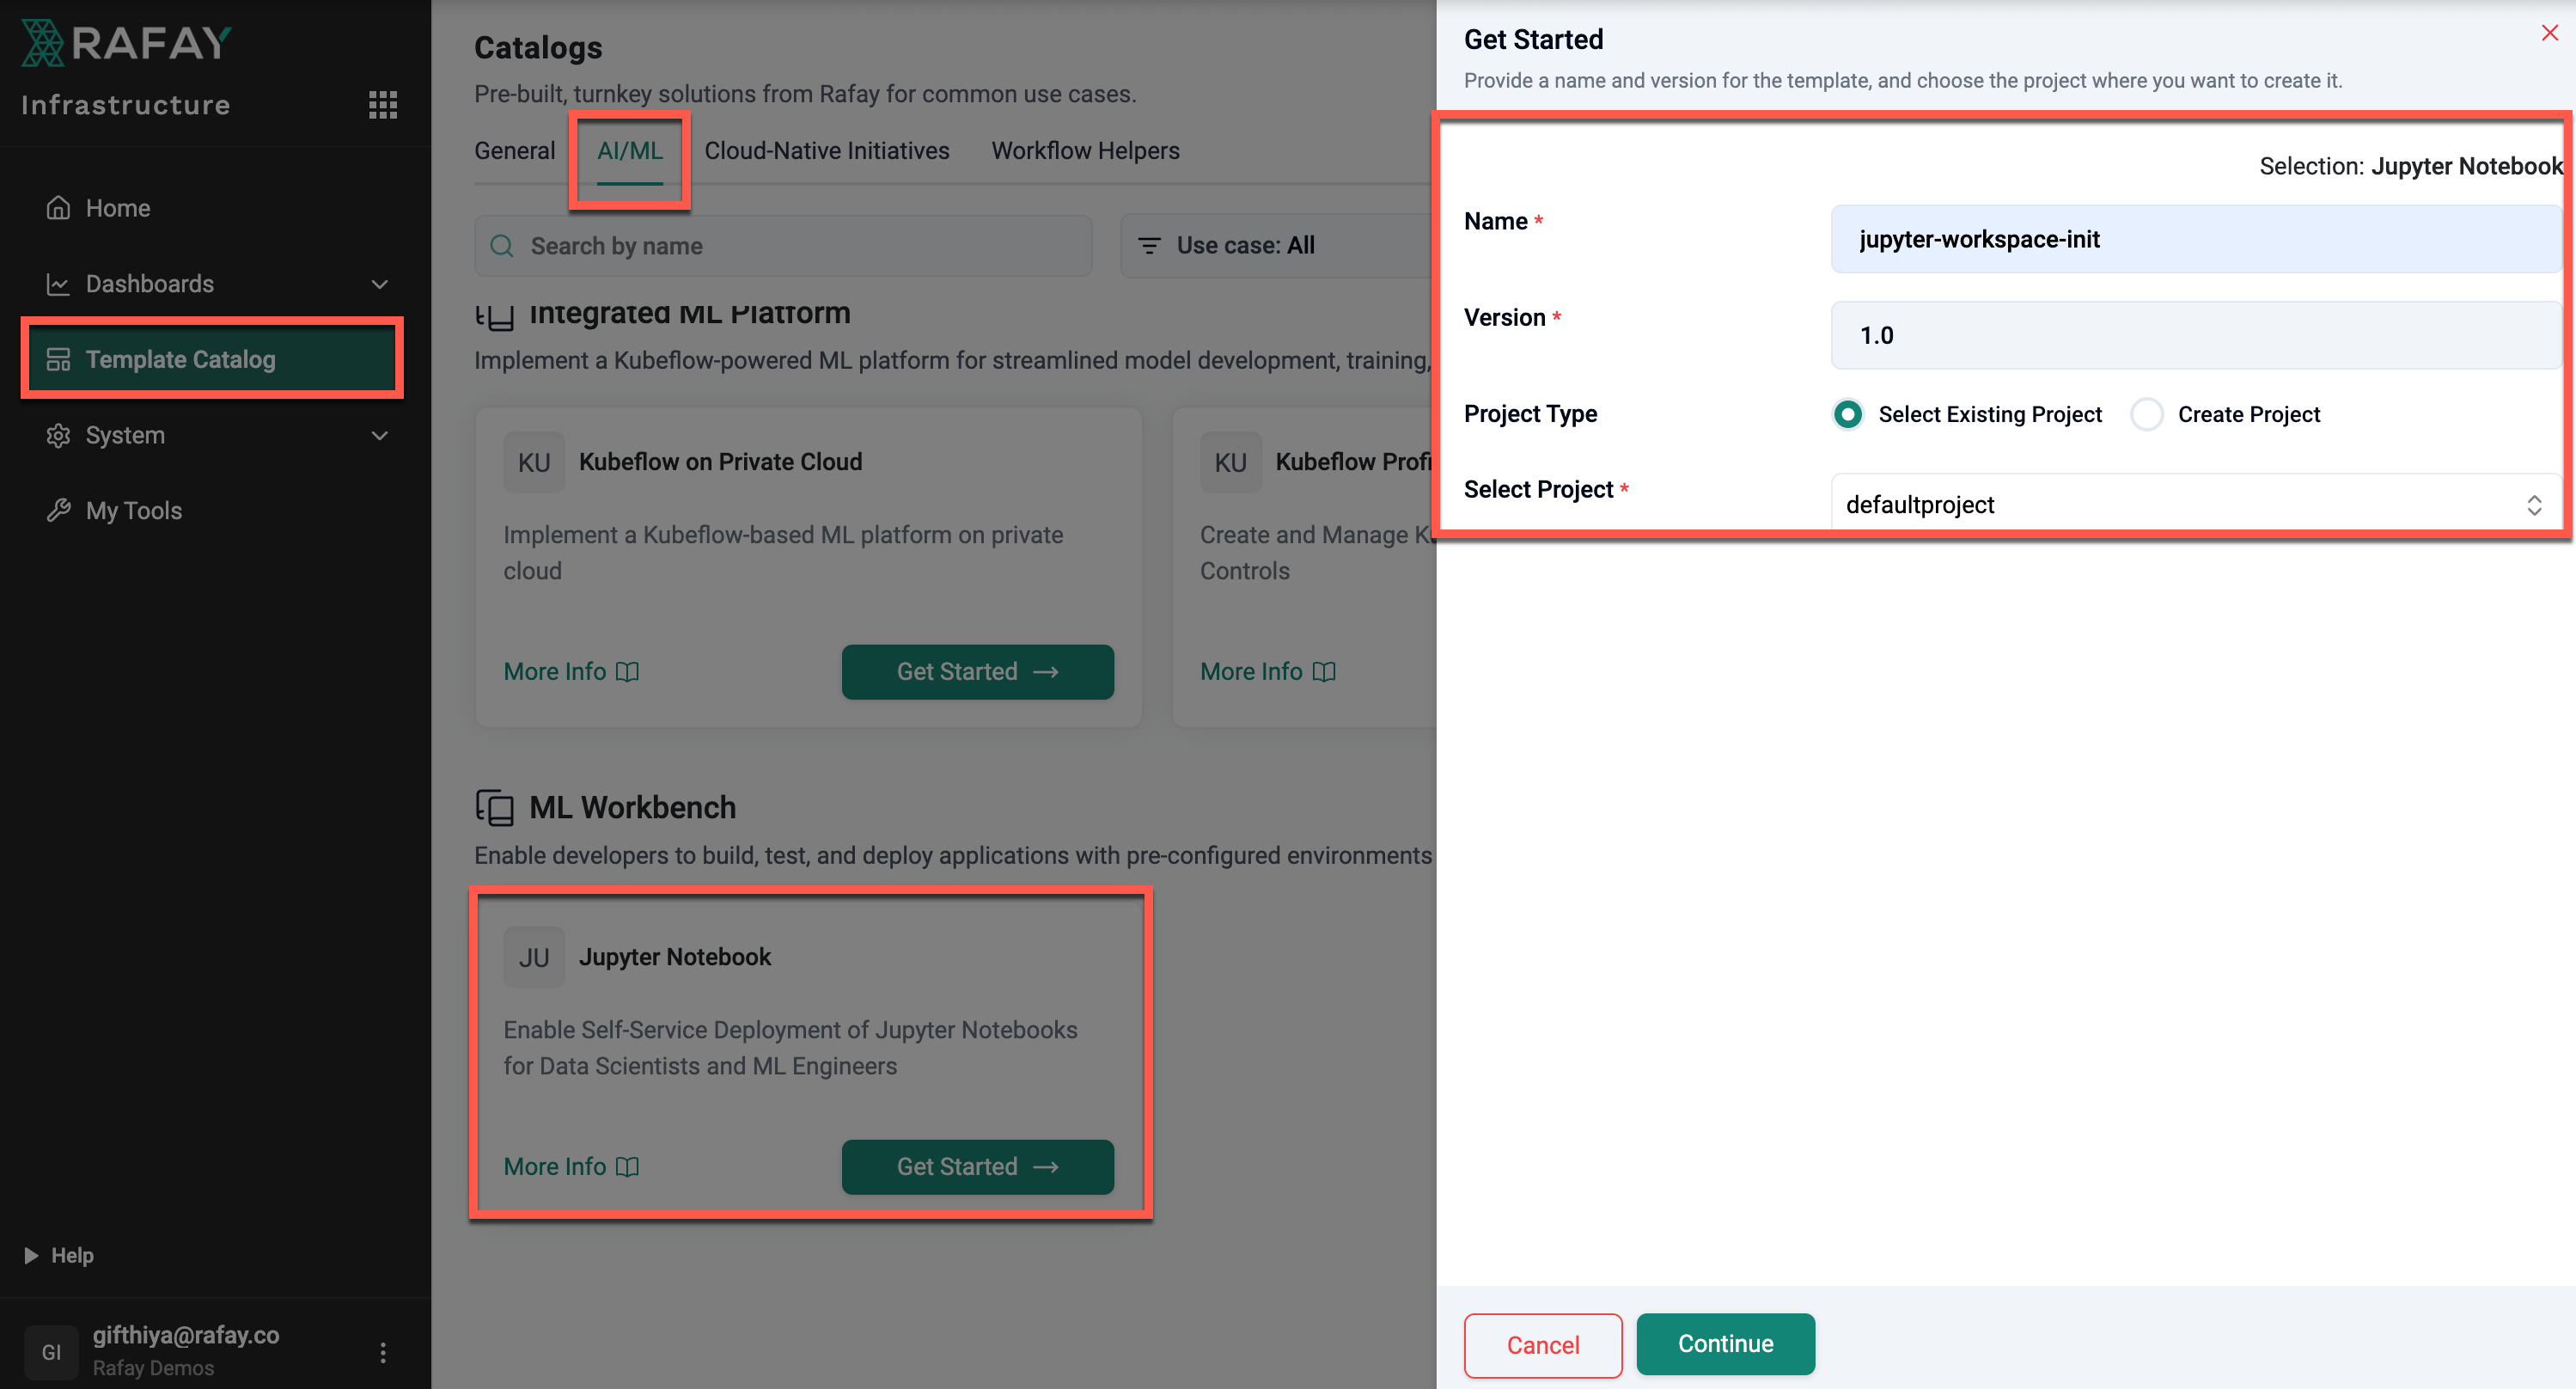Click the Search by name field
The width and height of the screenshot is (2576, 1389).
(x=783, y=246)
